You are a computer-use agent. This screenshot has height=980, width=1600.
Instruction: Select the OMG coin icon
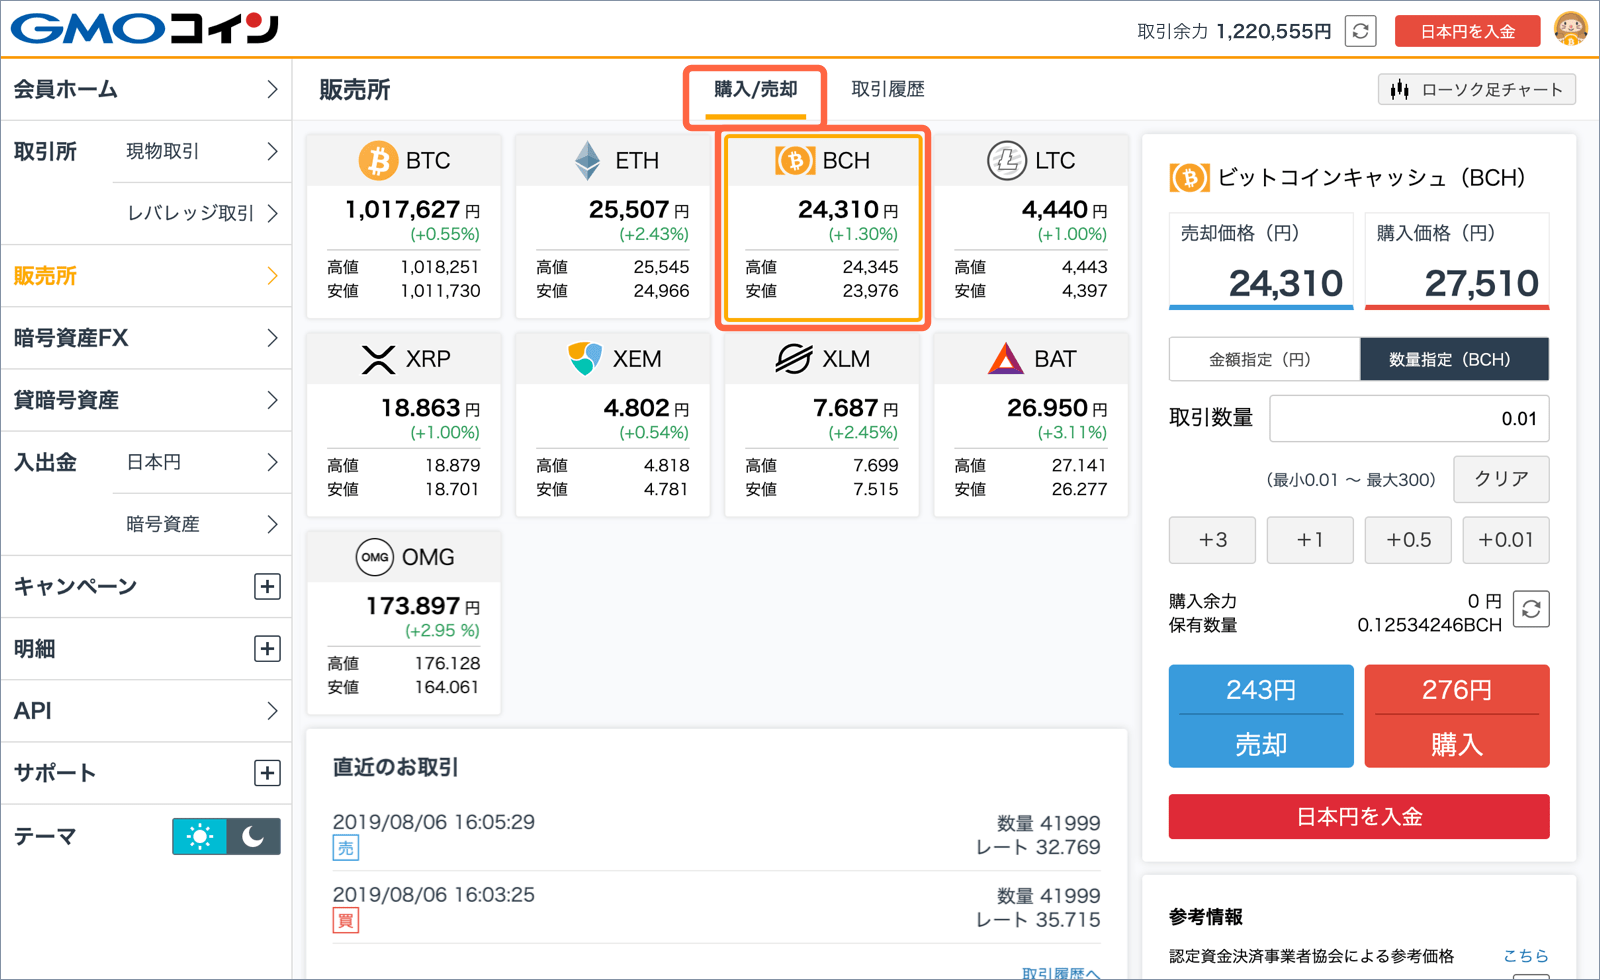(x=375, y=557)
